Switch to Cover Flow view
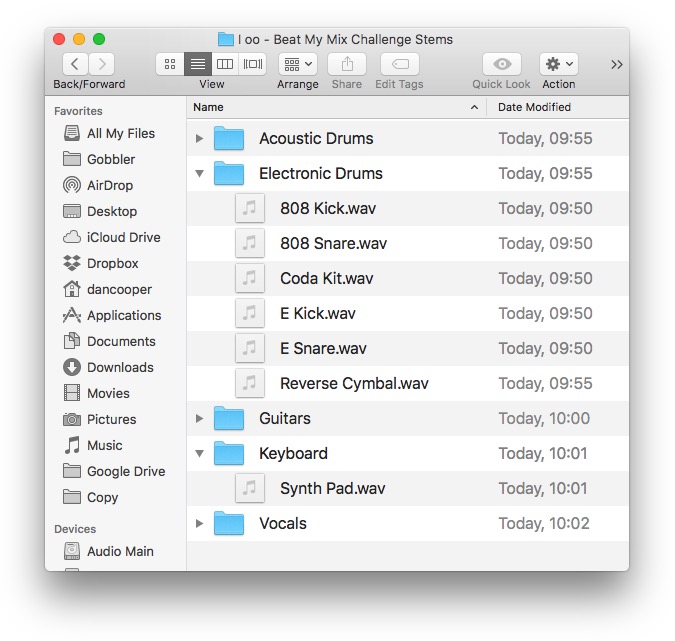 253,64
